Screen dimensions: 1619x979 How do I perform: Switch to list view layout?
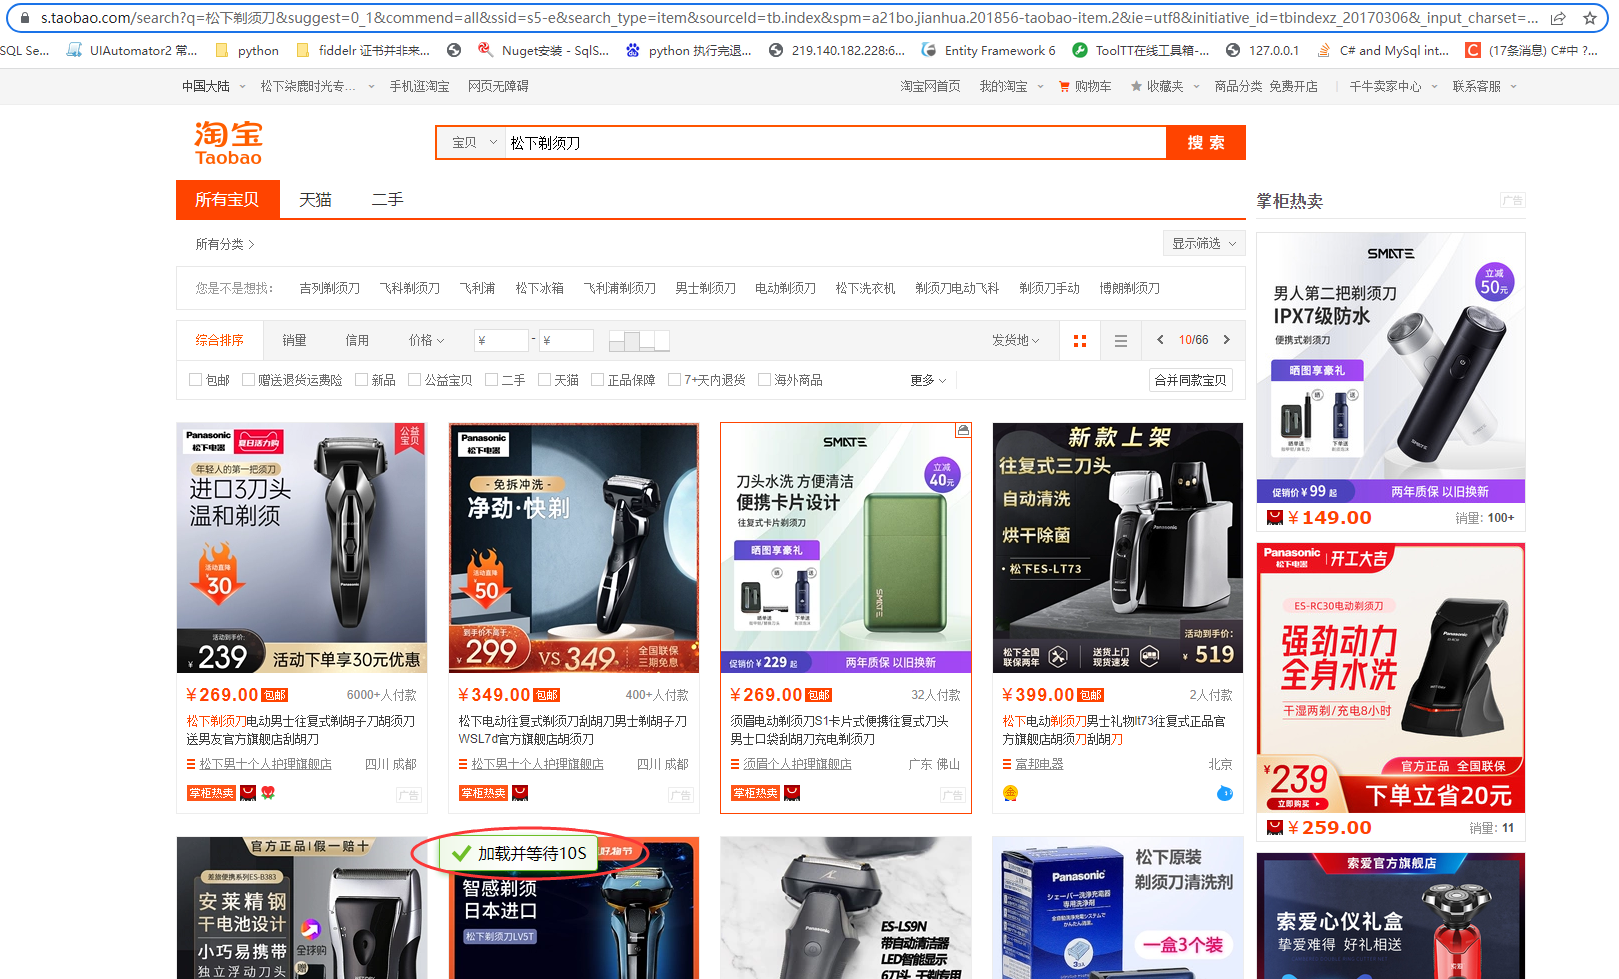pos(1121,341)
